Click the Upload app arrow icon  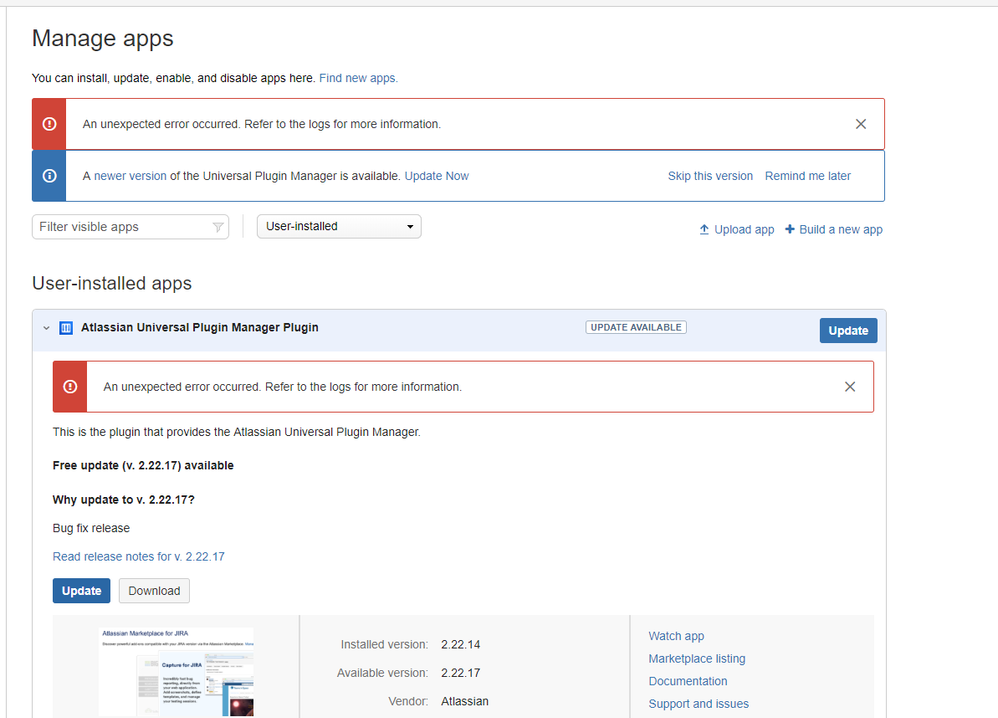click(x=704, y=229)
